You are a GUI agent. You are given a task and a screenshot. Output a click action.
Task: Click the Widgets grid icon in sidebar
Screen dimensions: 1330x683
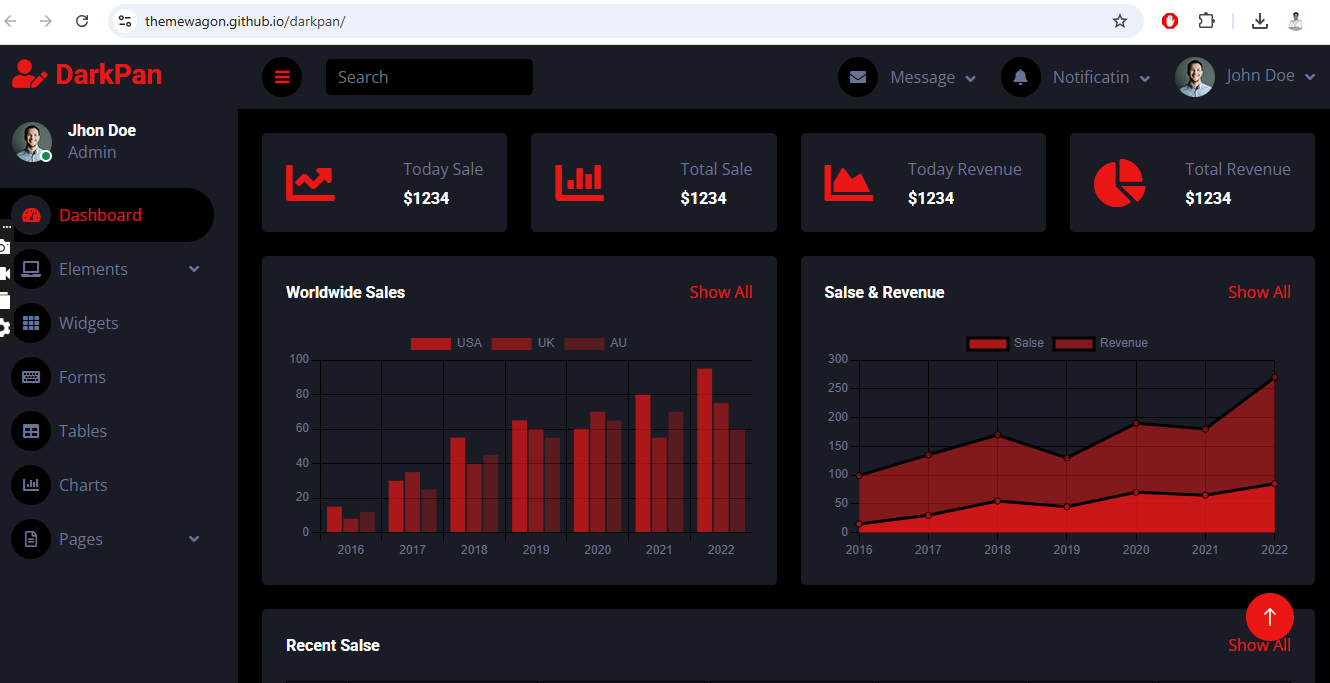[x=31, y=323]
